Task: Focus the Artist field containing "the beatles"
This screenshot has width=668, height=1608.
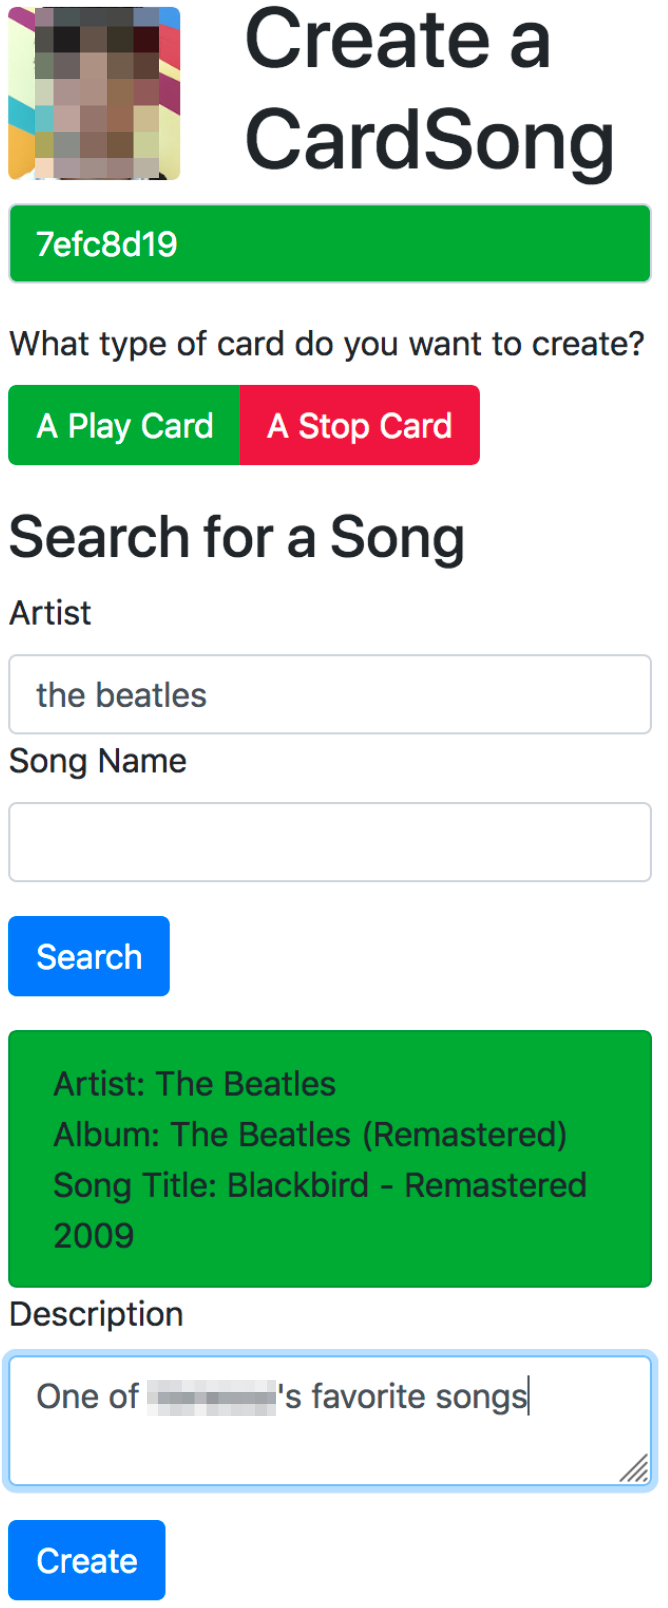Action: [330, 695]
